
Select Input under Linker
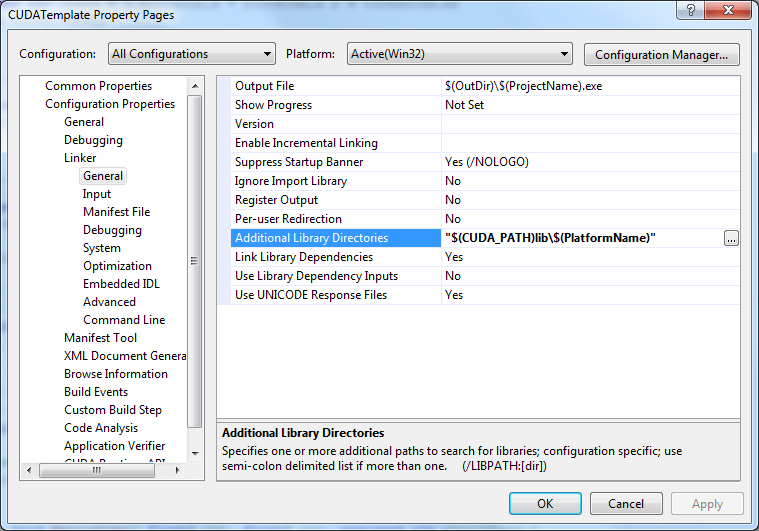pyautogui.click(x=97, y=194)
